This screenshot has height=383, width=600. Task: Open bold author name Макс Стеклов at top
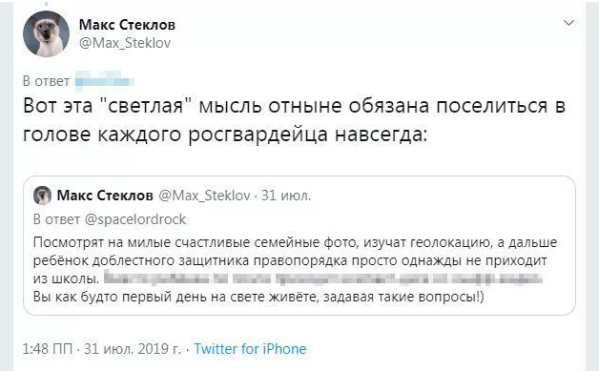point(127,25)
